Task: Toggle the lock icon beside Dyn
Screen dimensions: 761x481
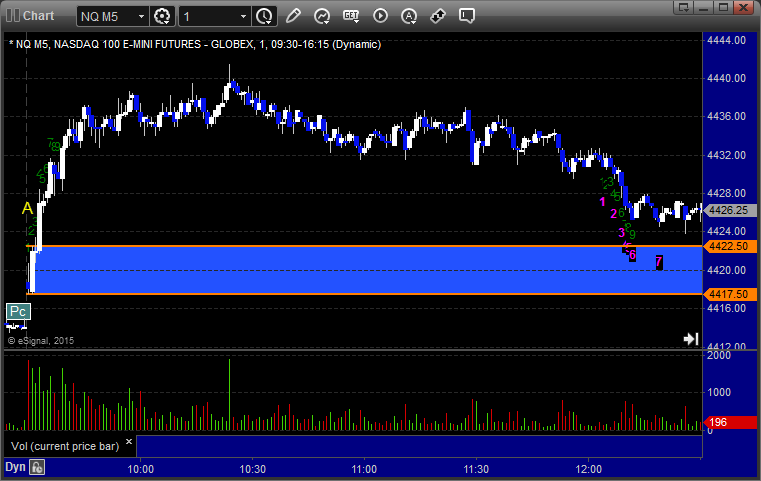Action: pos(37,467)
